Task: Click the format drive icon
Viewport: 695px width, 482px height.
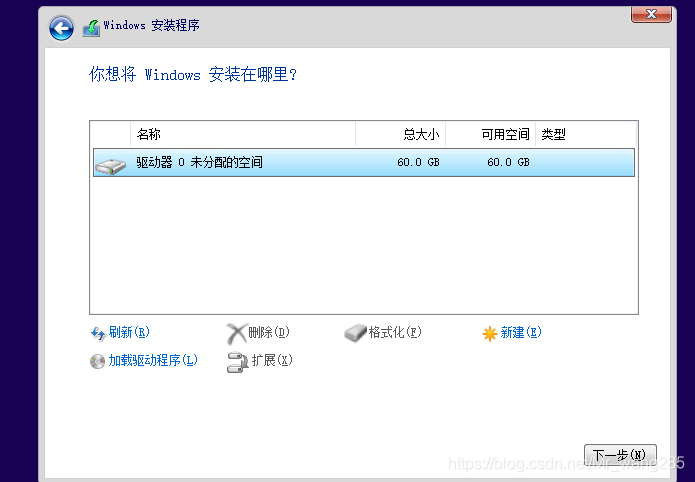Action: click(x=355, y=333)
